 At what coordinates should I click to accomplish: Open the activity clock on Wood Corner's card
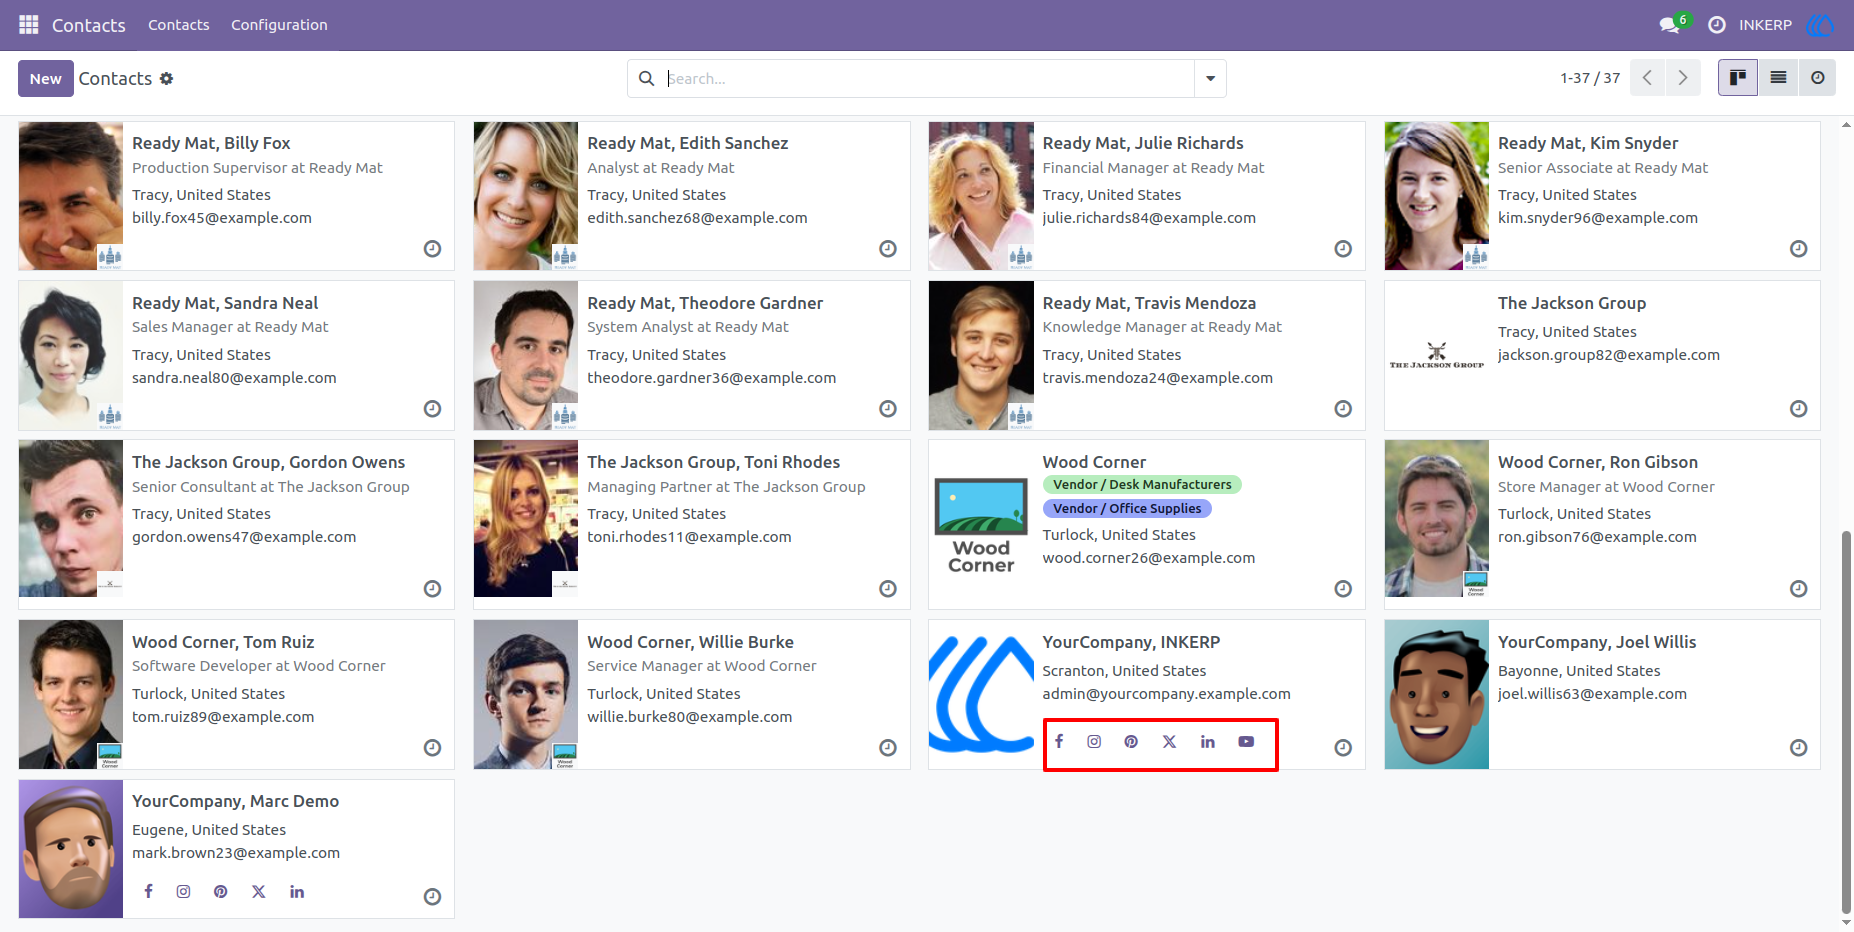tap(1343, 589)
